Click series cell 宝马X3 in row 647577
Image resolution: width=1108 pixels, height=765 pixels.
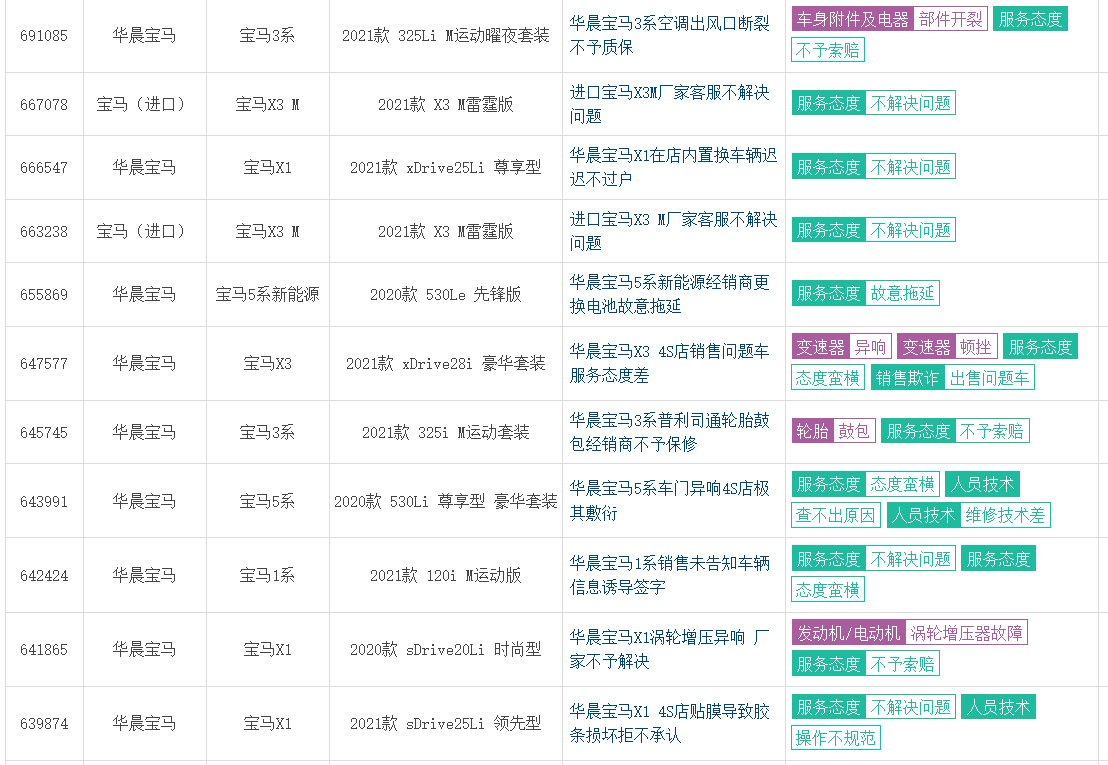[267, 364]
